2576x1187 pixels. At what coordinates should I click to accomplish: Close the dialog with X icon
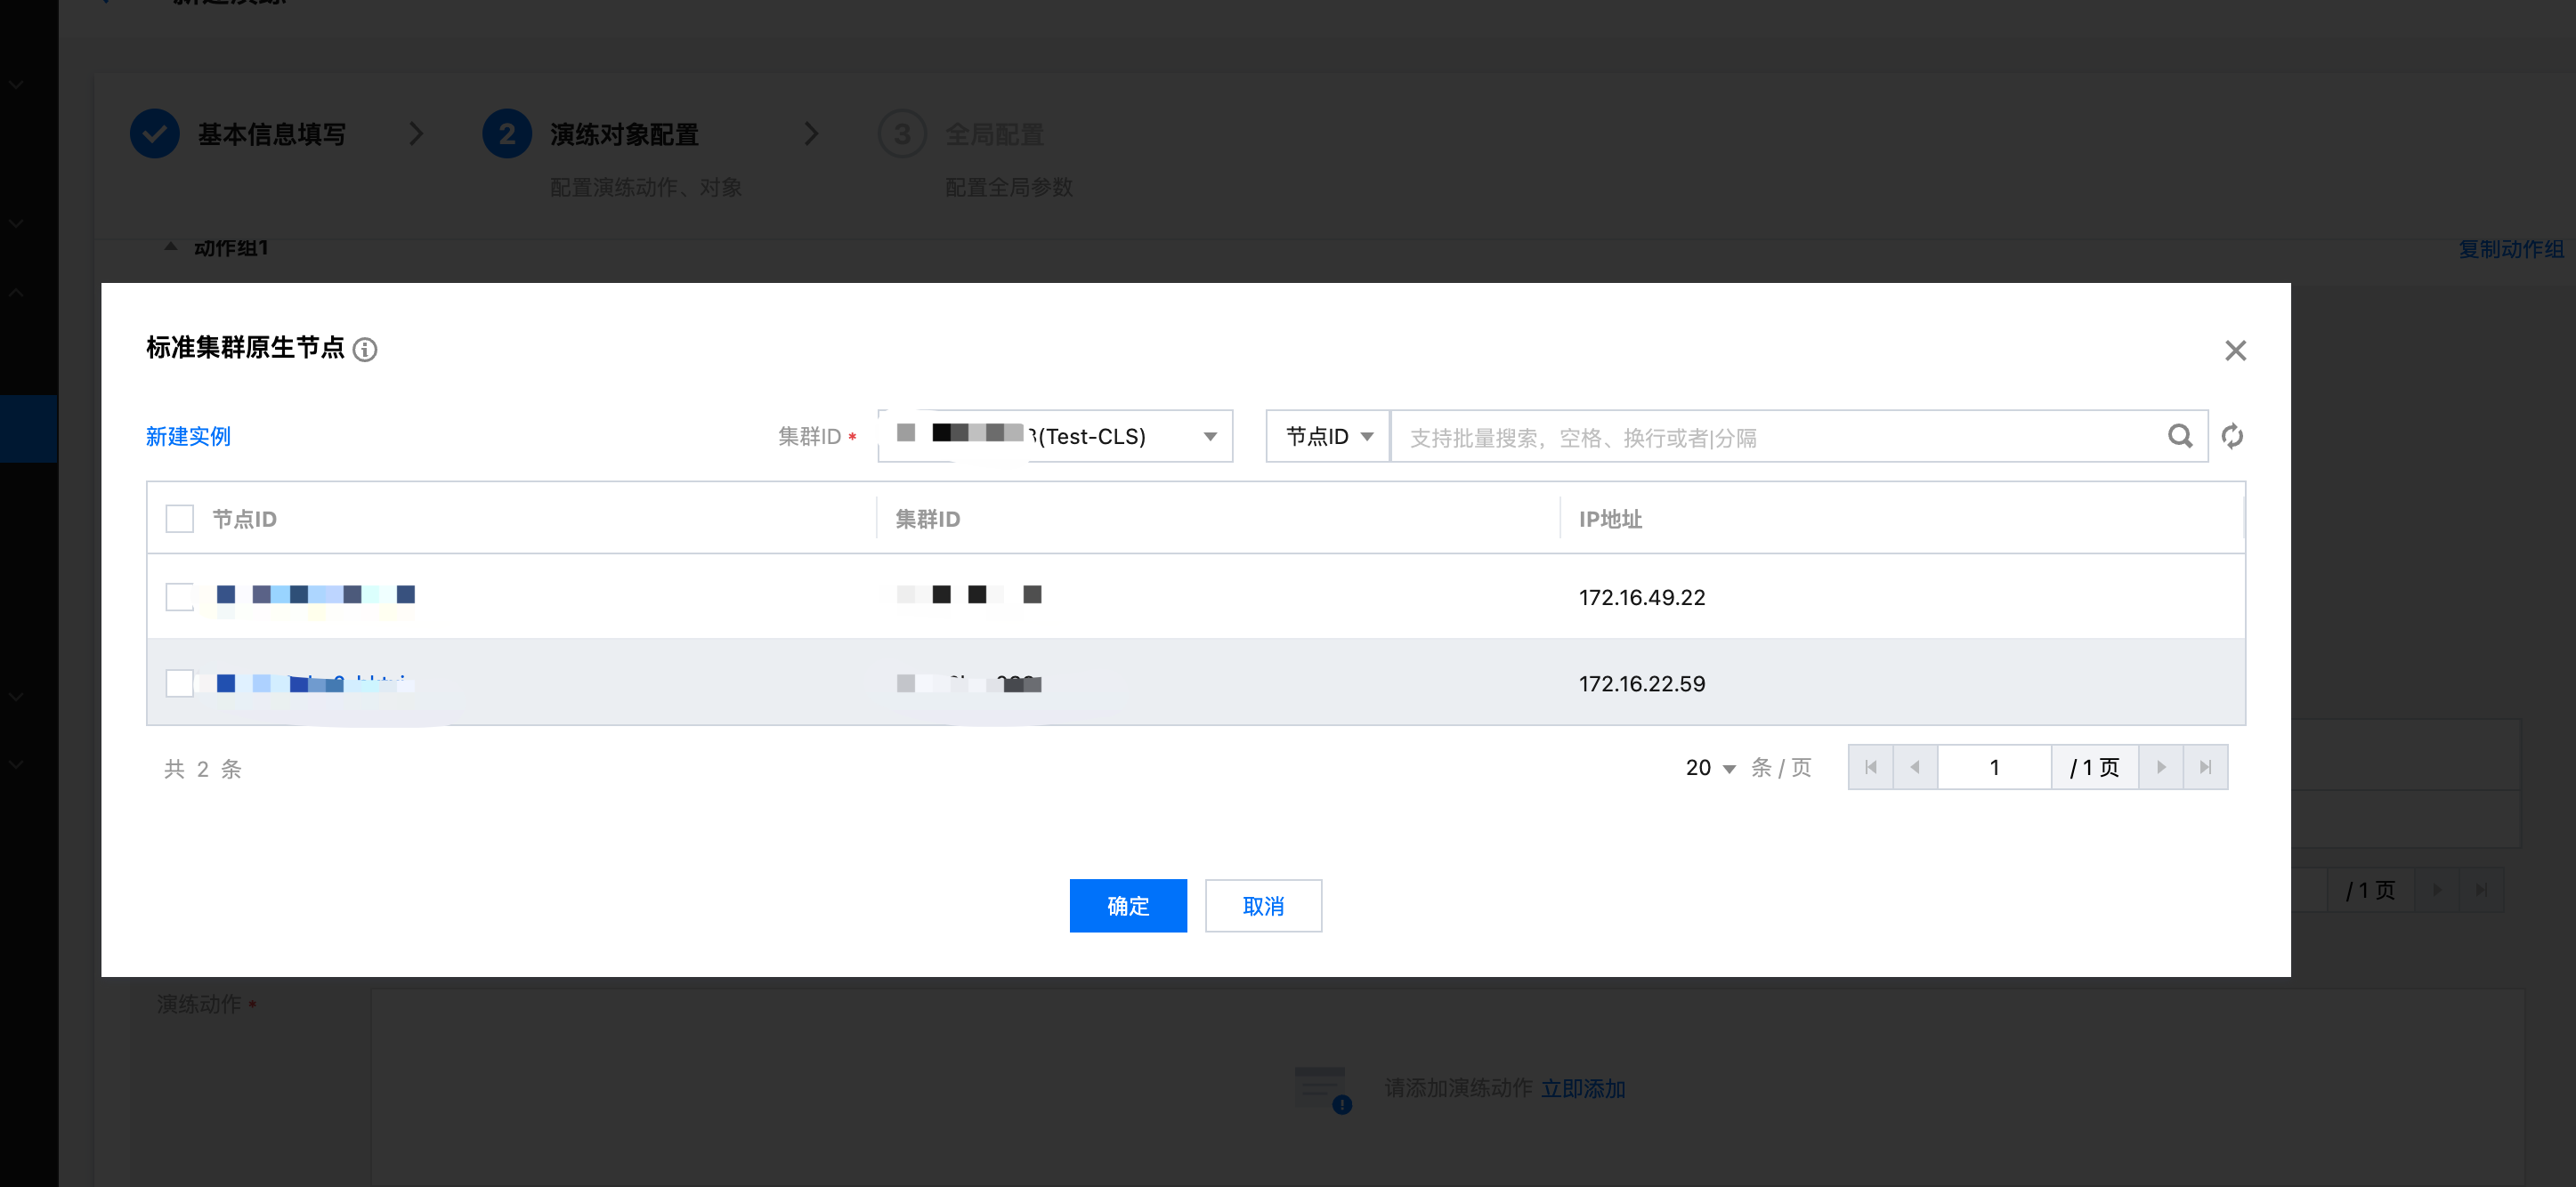pos(2235,351)
